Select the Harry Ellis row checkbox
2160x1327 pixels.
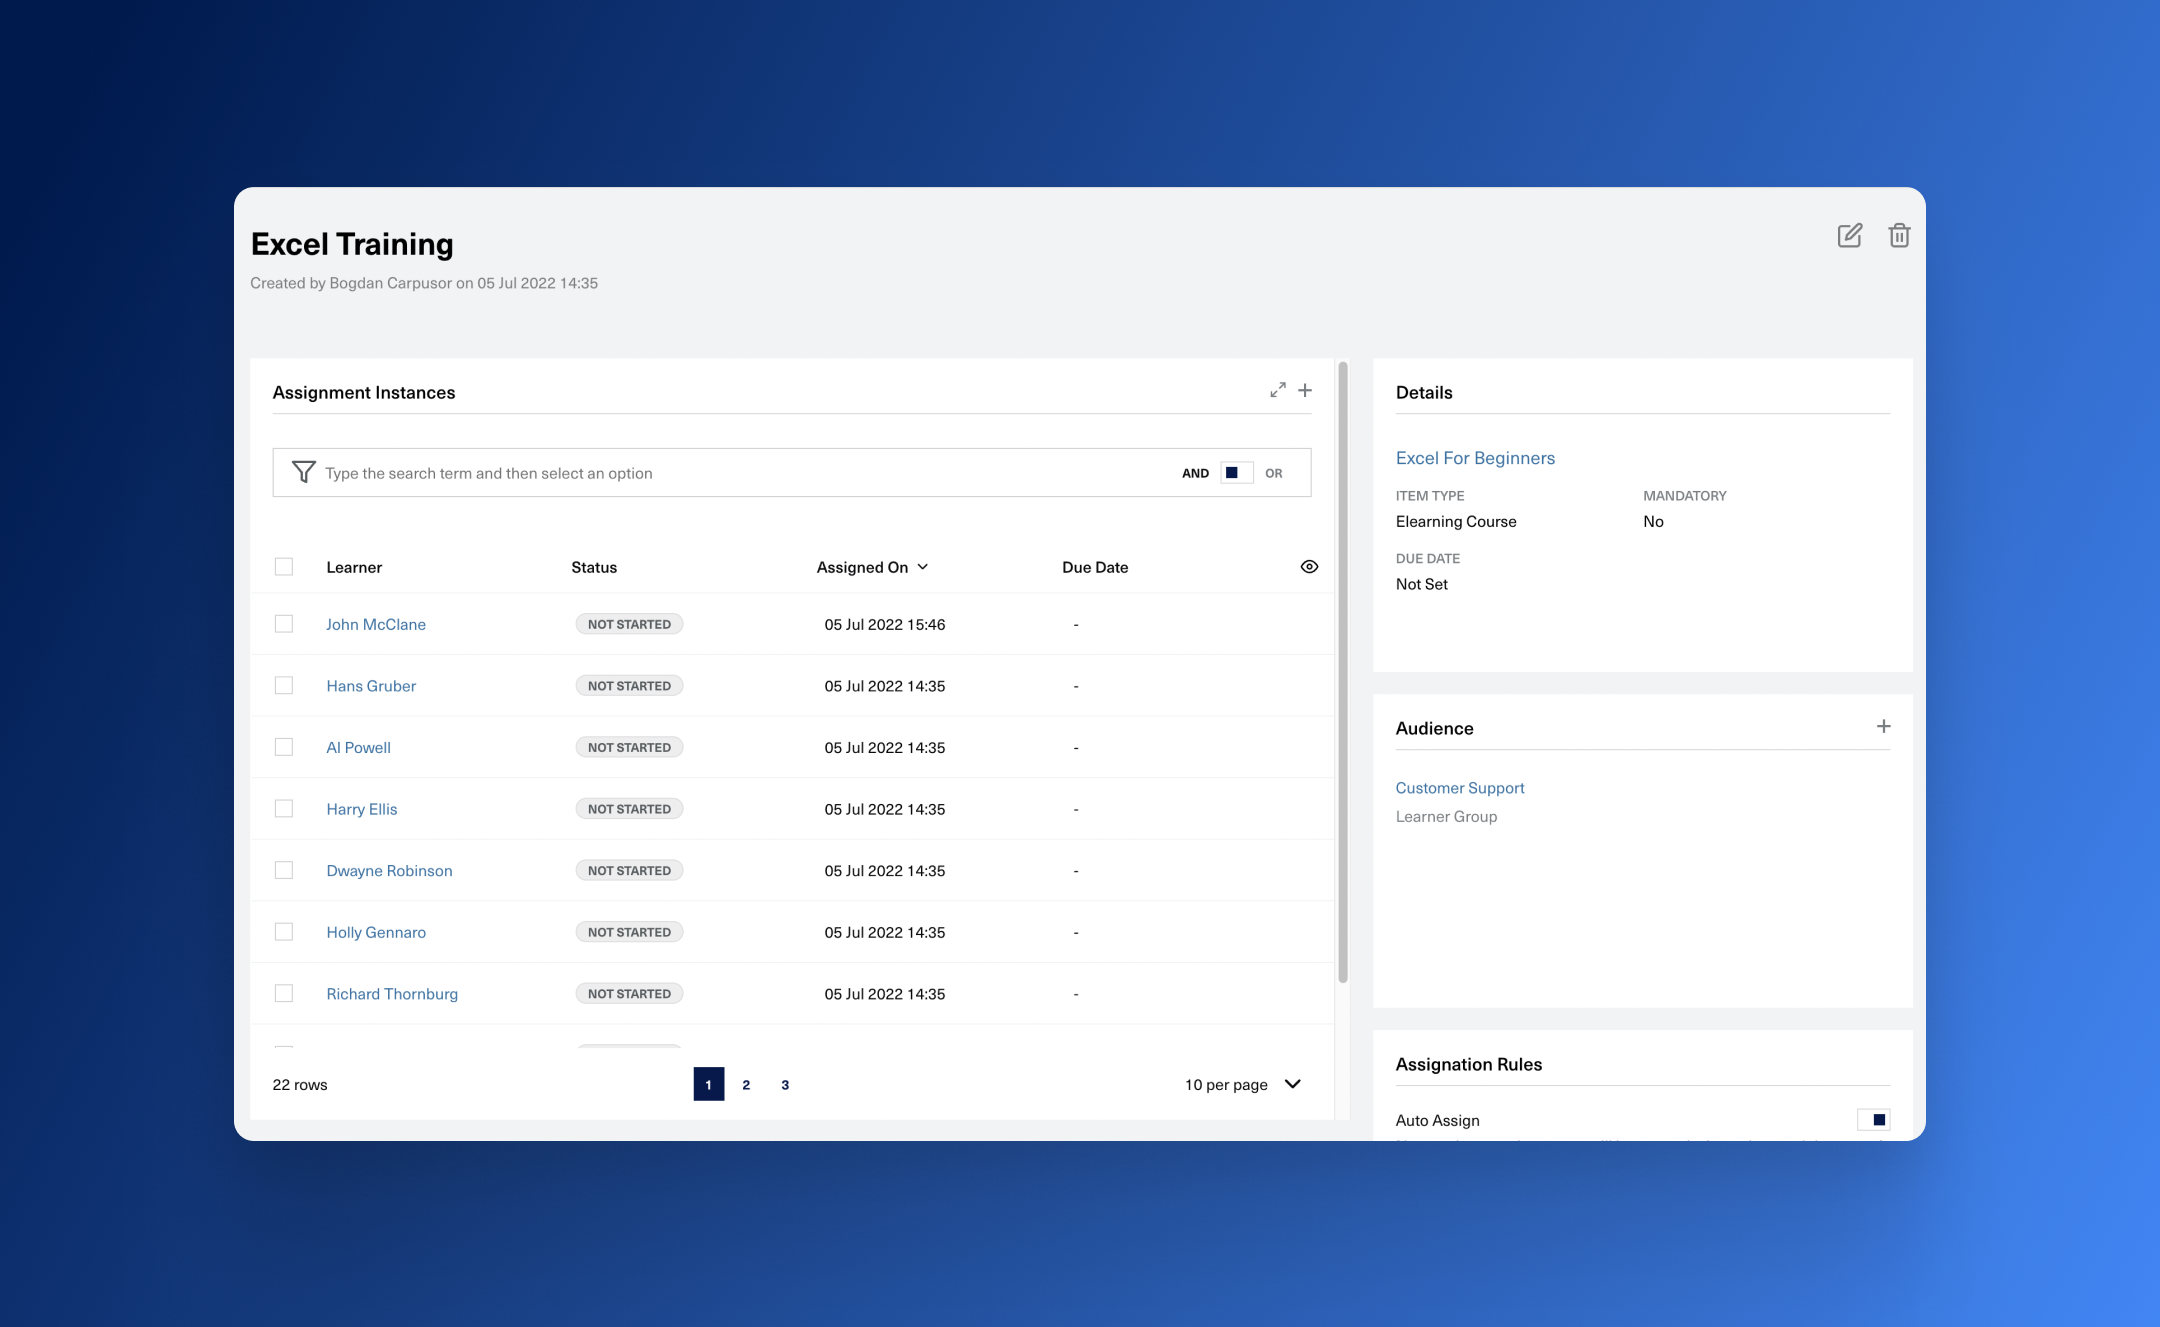[284, 809]
